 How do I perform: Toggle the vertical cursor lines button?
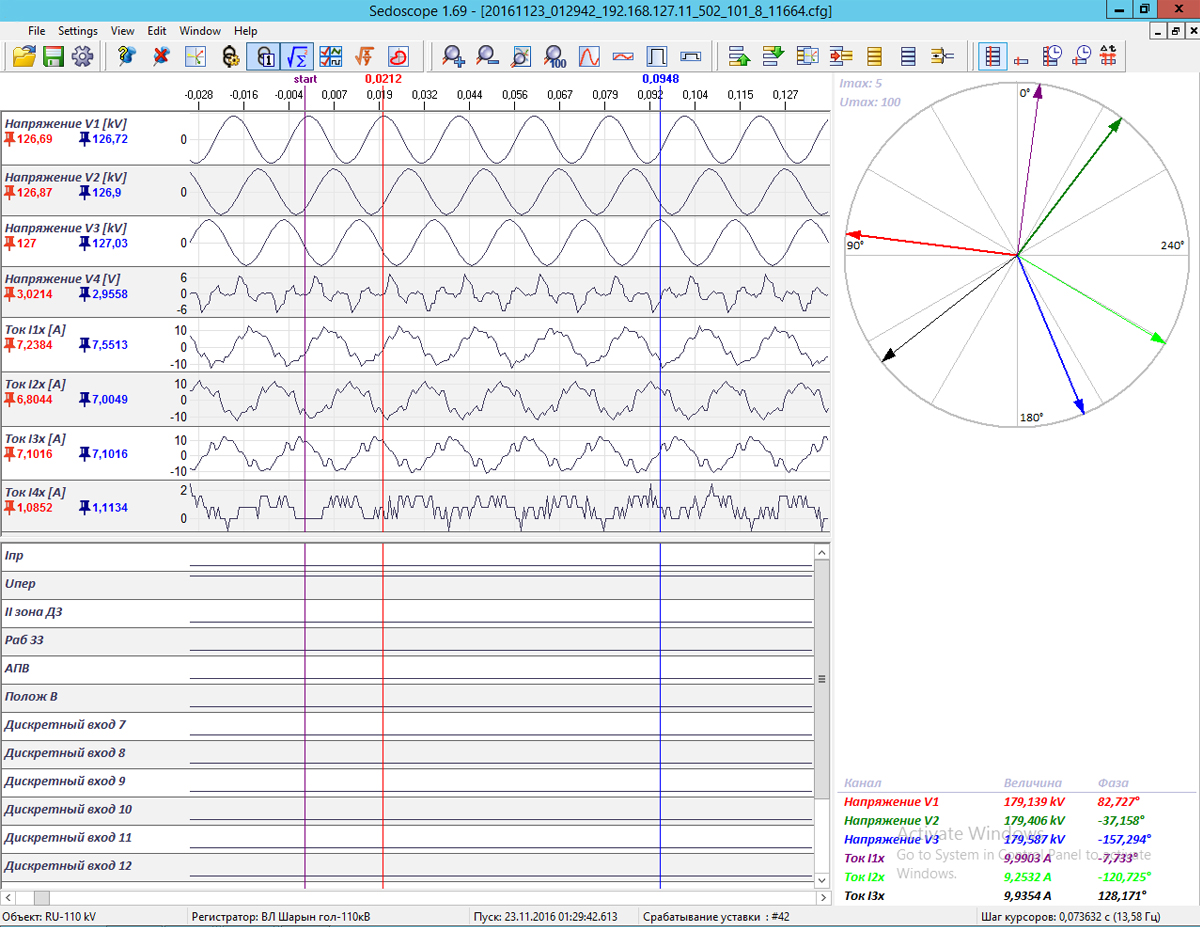[991, 56]
